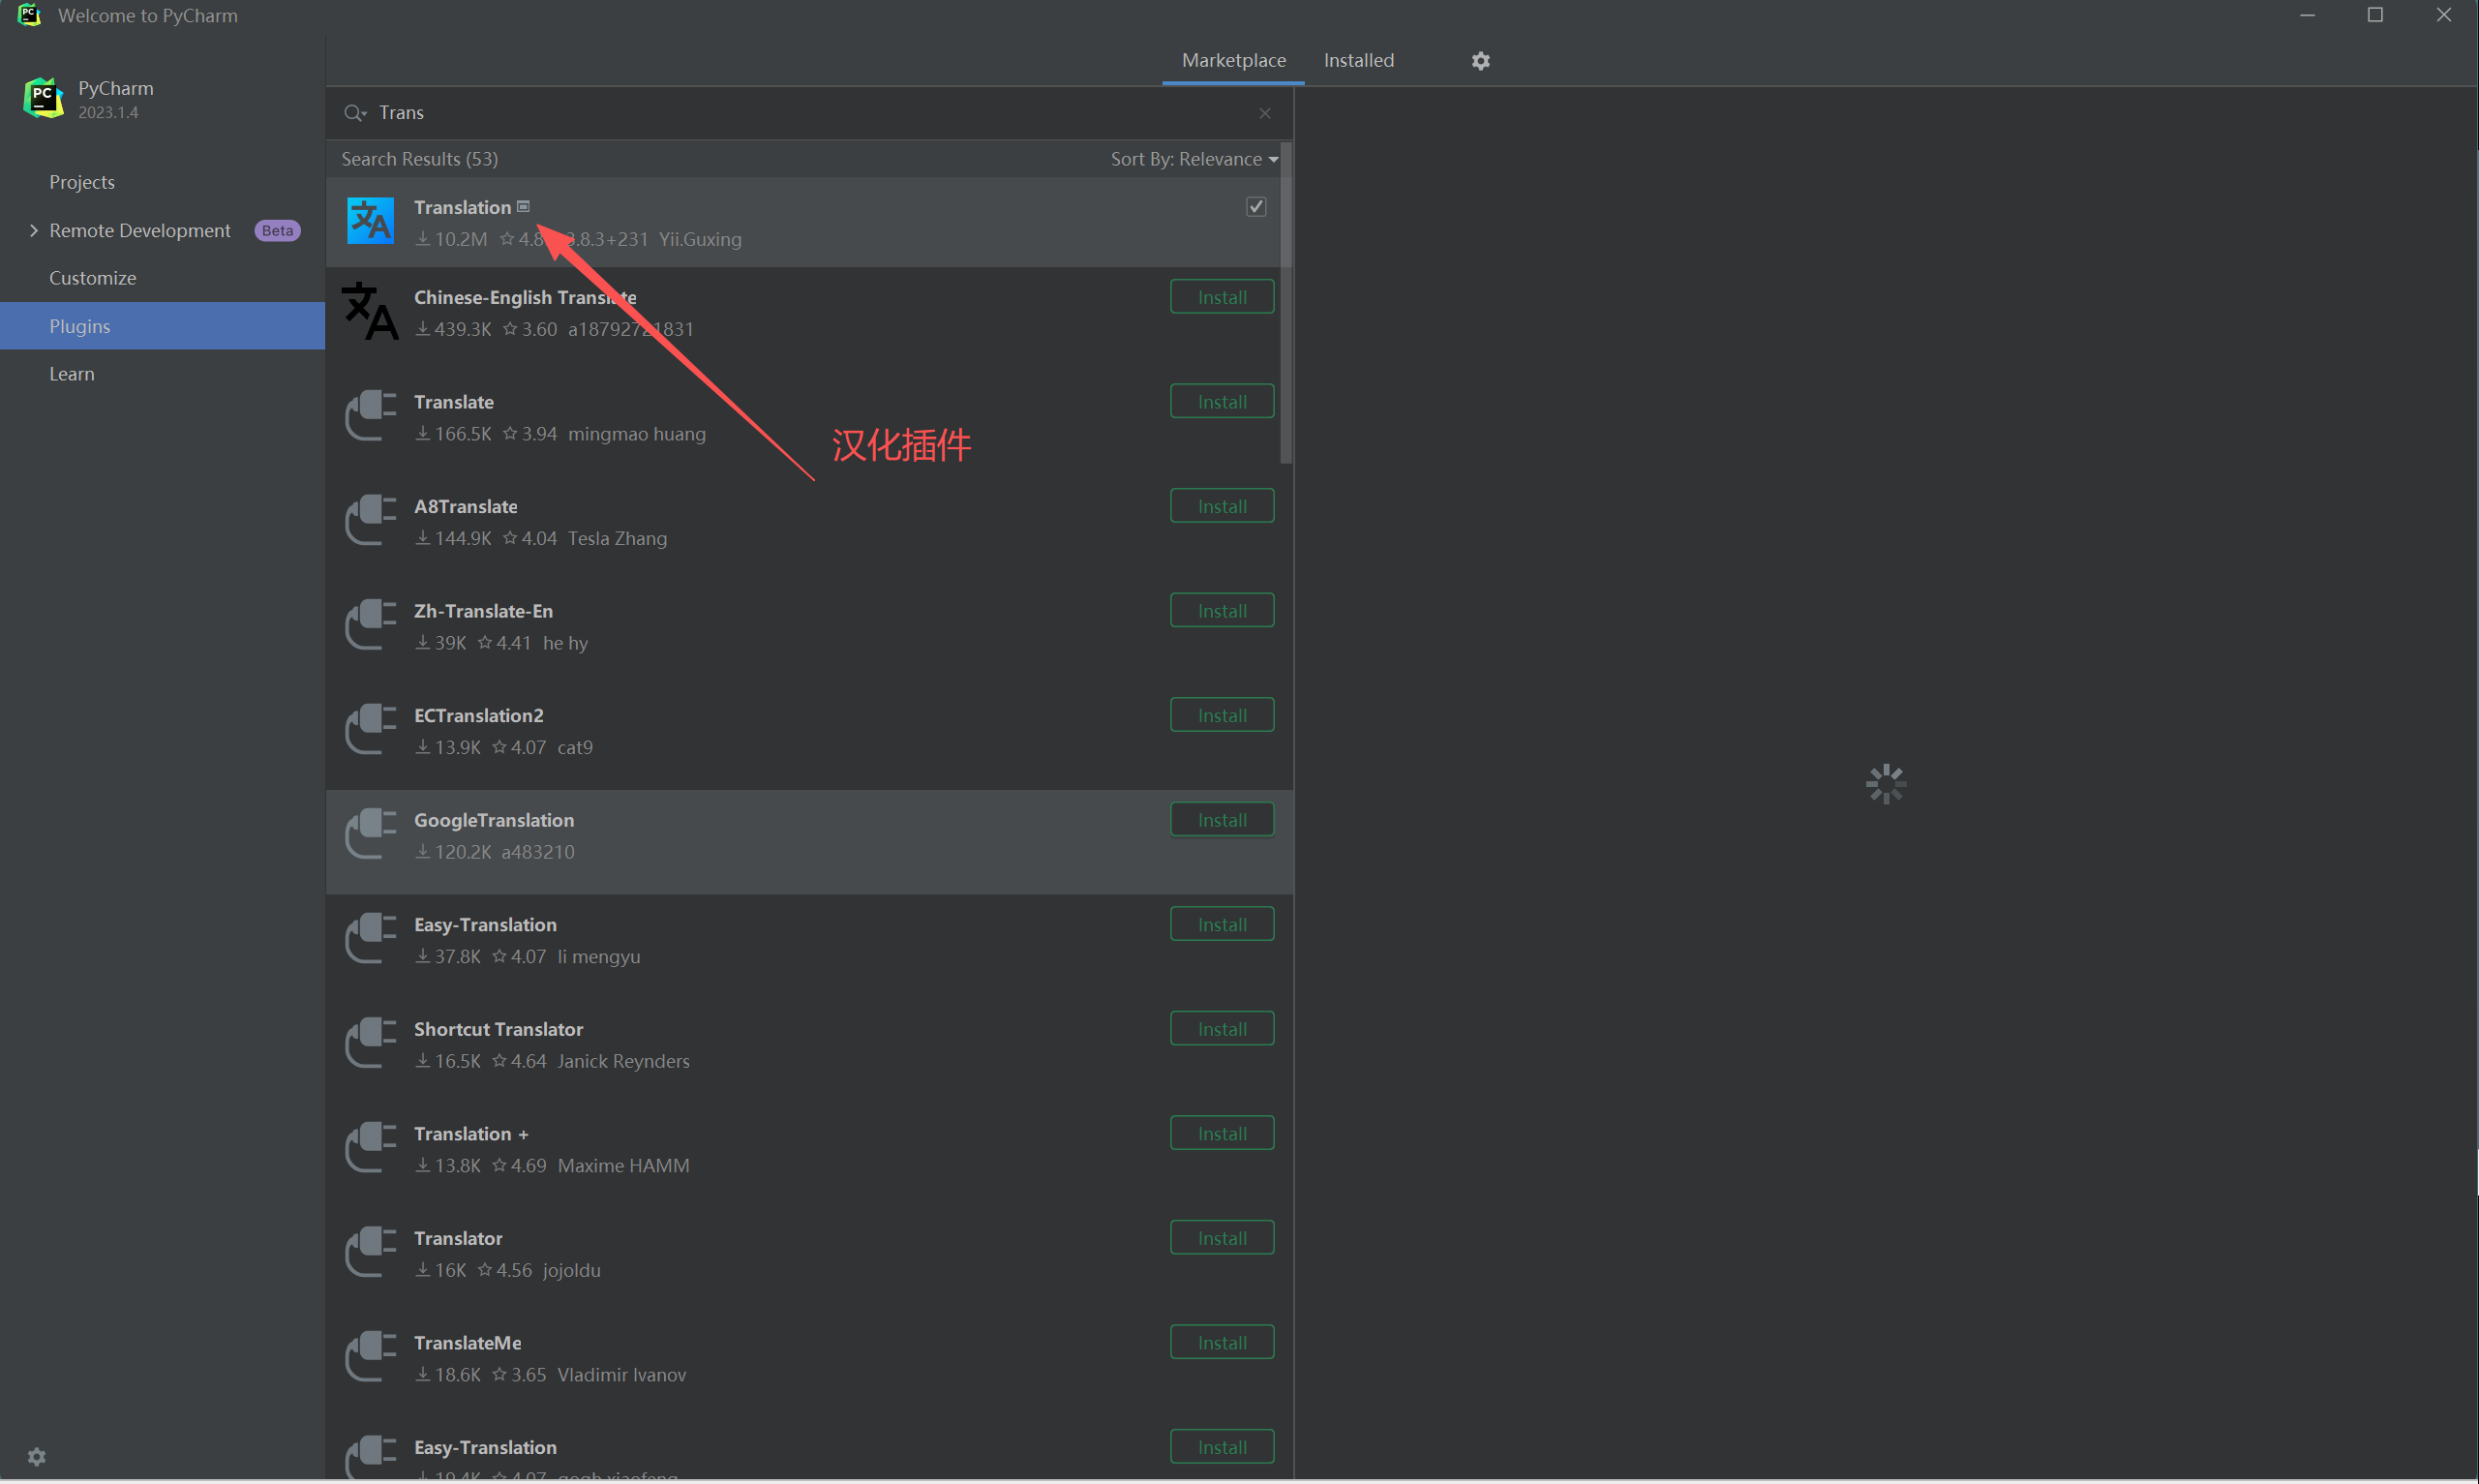Switch to the Marketplace tab
This screenshot has height=1484, width=2479.
pyautogui.click(x=1233, y=60)
